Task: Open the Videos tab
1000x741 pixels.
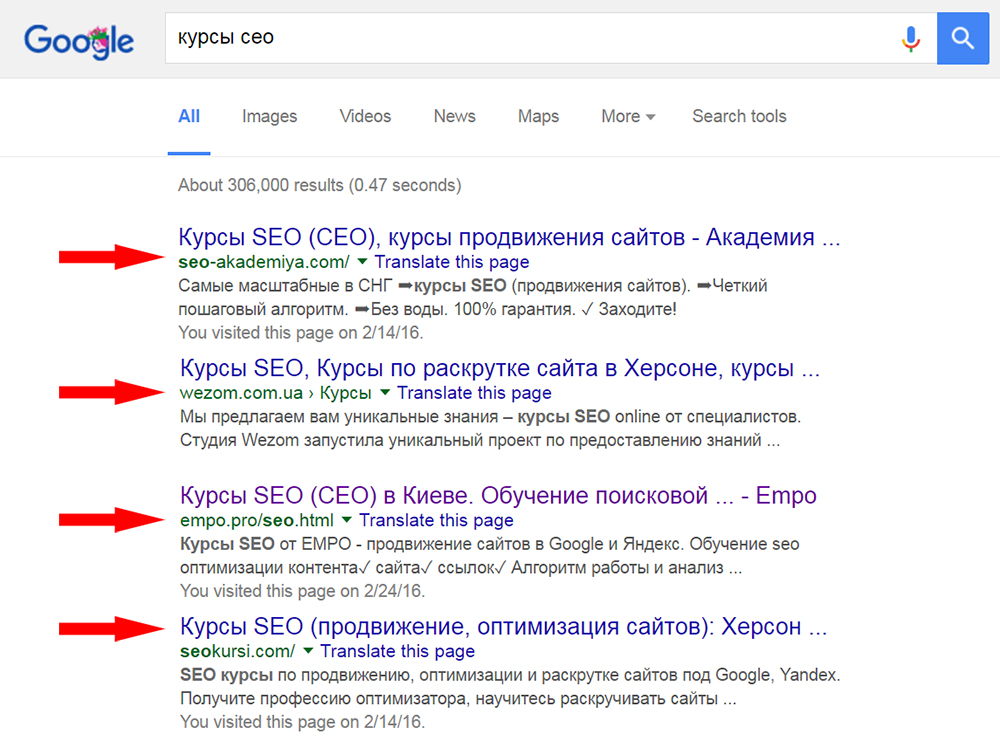Action: pyautogui.click(x=365, y=116)
